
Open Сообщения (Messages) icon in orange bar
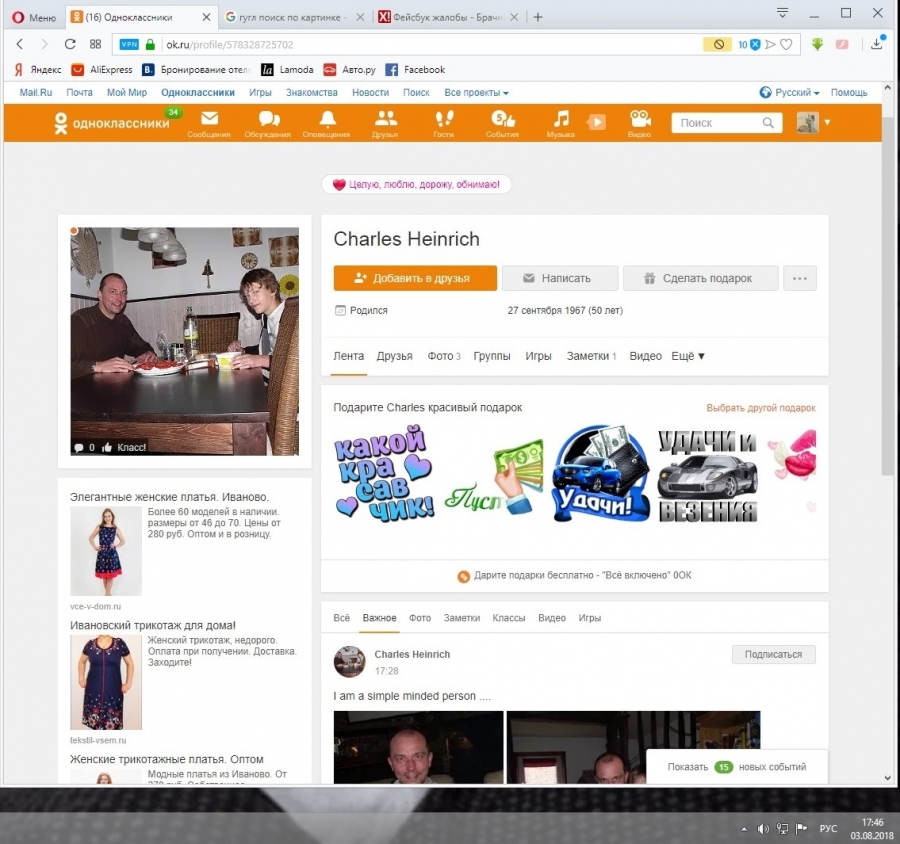coord(208,122)
